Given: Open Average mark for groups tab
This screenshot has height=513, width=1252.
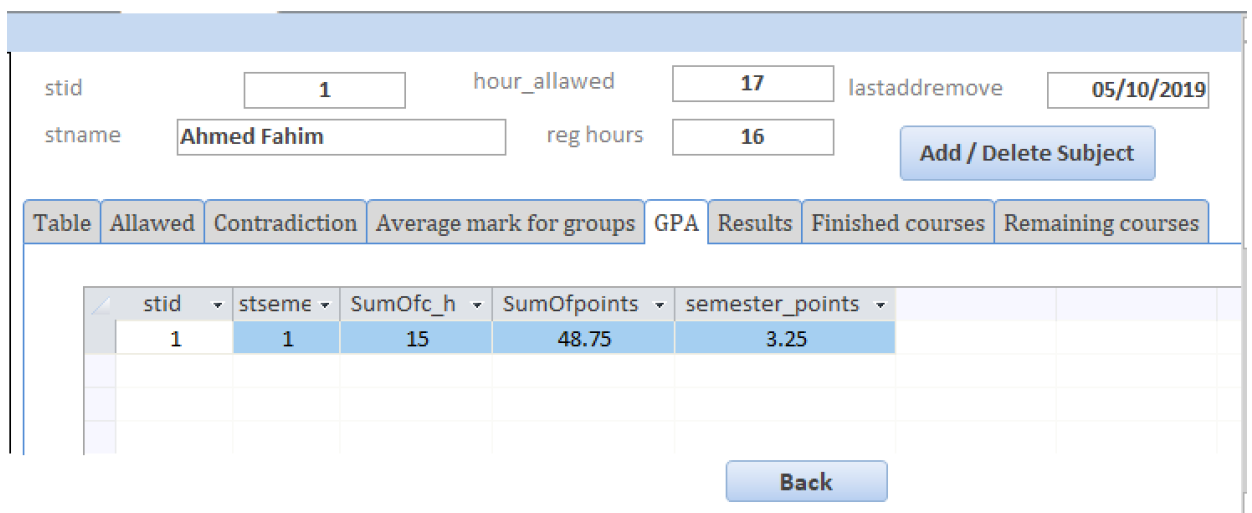Looking at the screenshot, I should tap(505, 222).
